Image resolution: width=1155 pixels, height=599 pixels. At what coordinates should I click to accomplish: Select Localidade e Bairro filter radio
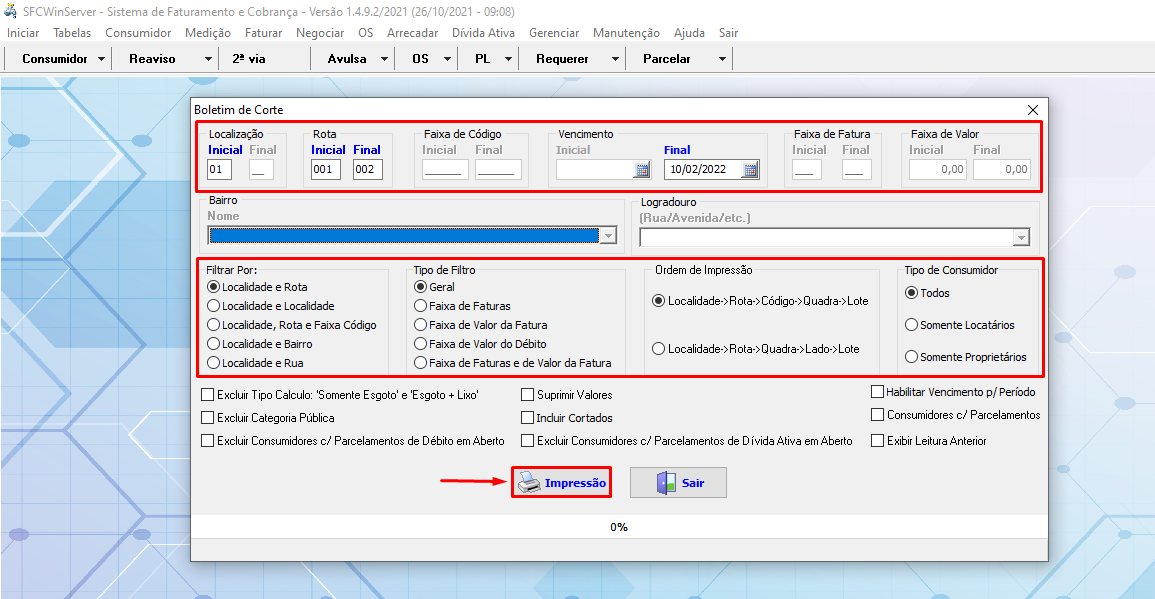pyautogui.click(x=213, y=344)
